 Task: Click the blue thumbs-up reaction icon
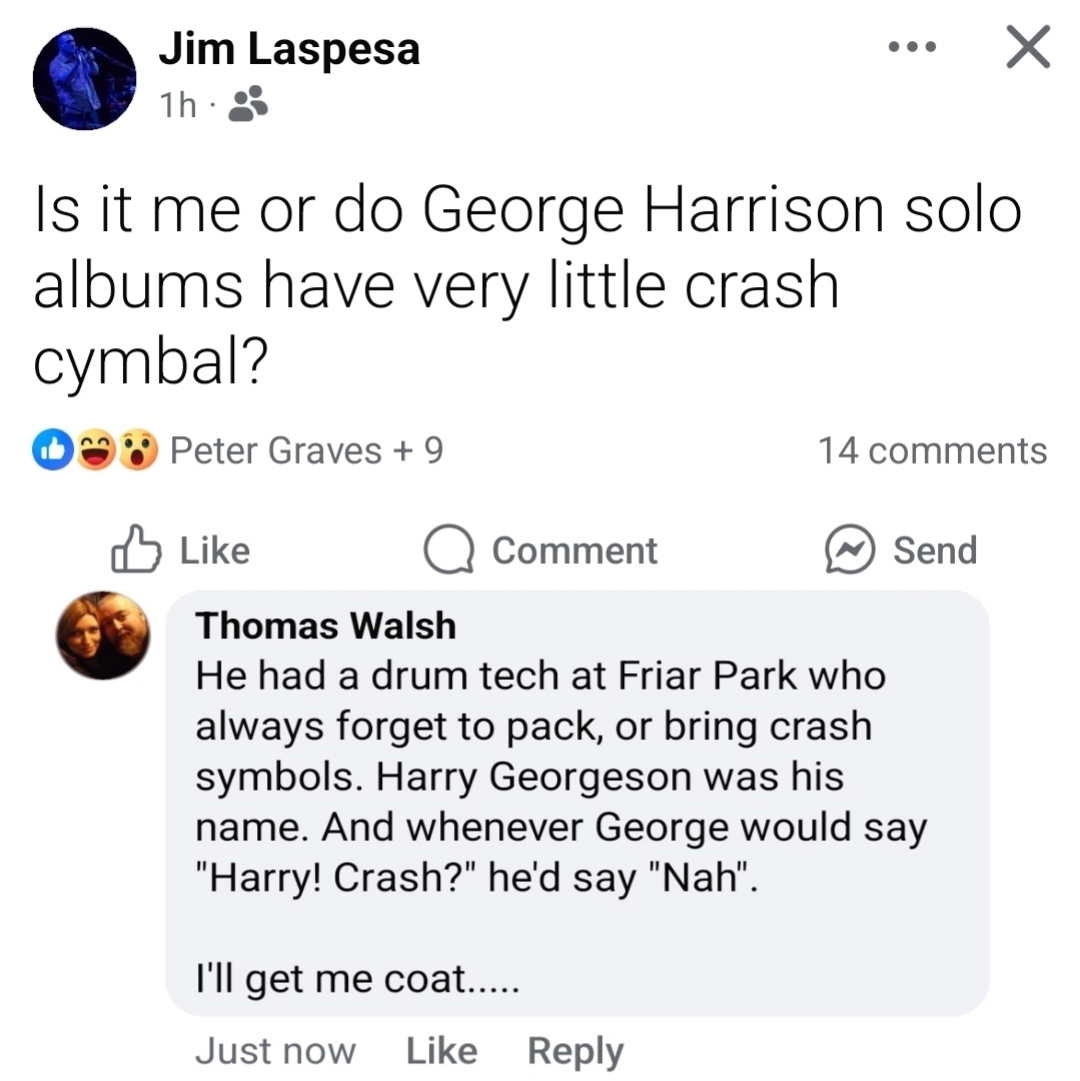pyautogui.click(x=52, y=451)
